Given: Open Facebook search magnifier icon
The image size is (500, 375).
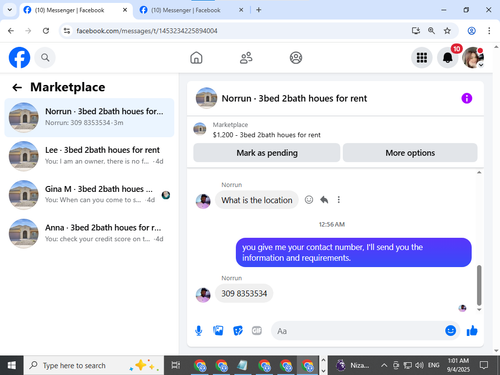Looking at the screenshot, I should tap(45, 58).
